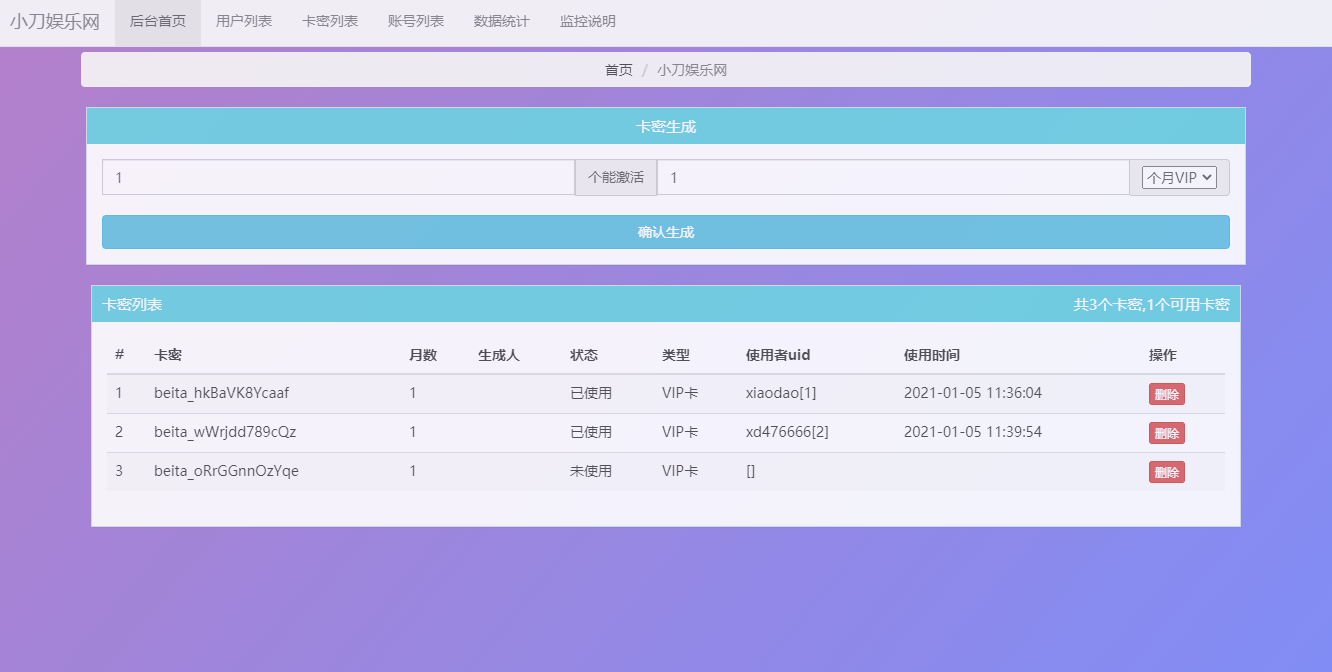The height and width of the screenshot is (672, 1332).
Task: Click the 卡密生成 panel header
Action: click(665, 125)
